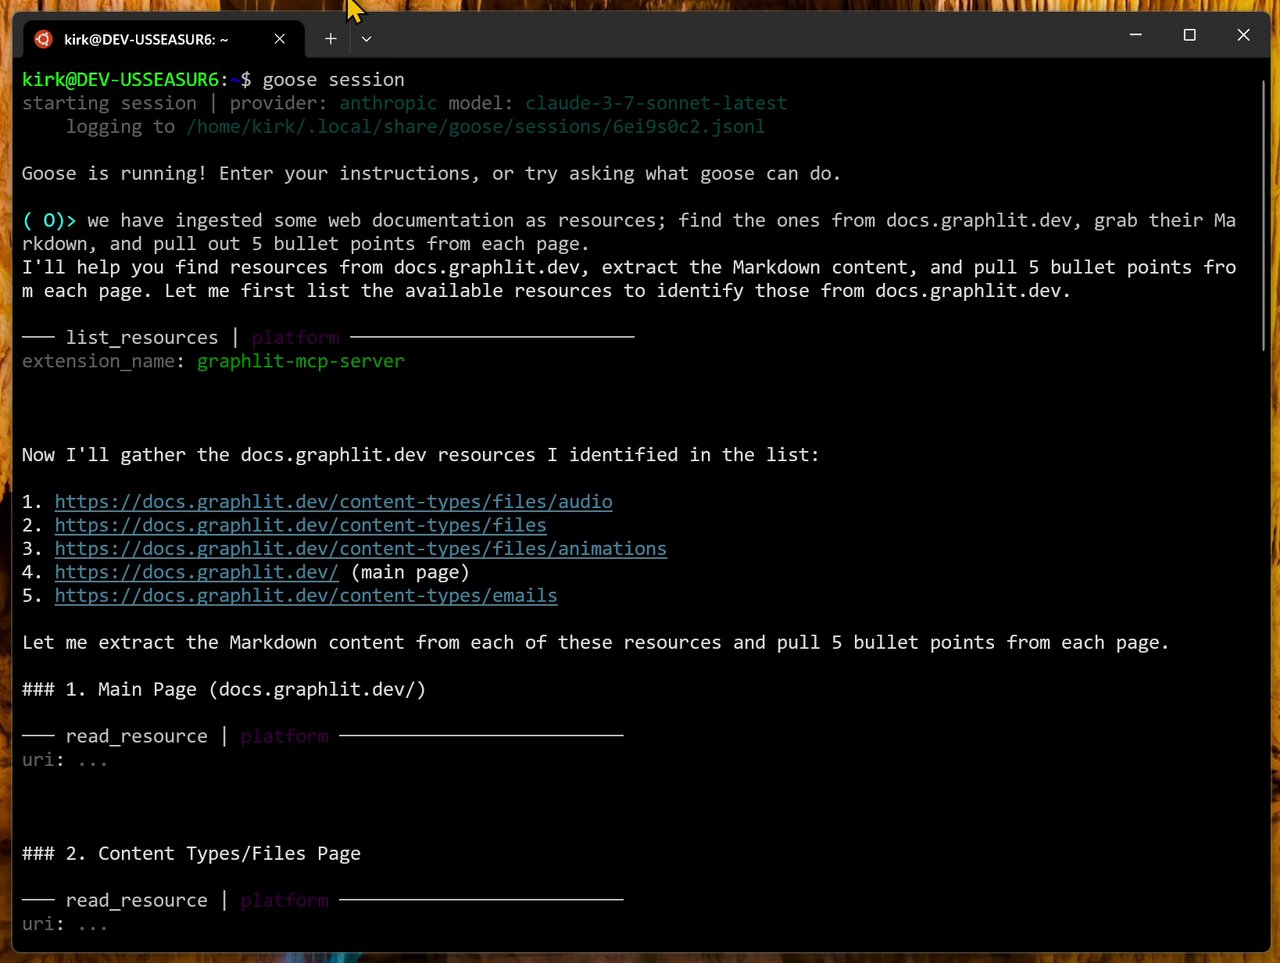Click the '( O)>' goose prompt
This screenshot has width=1280, height=963.
(49, 221)
